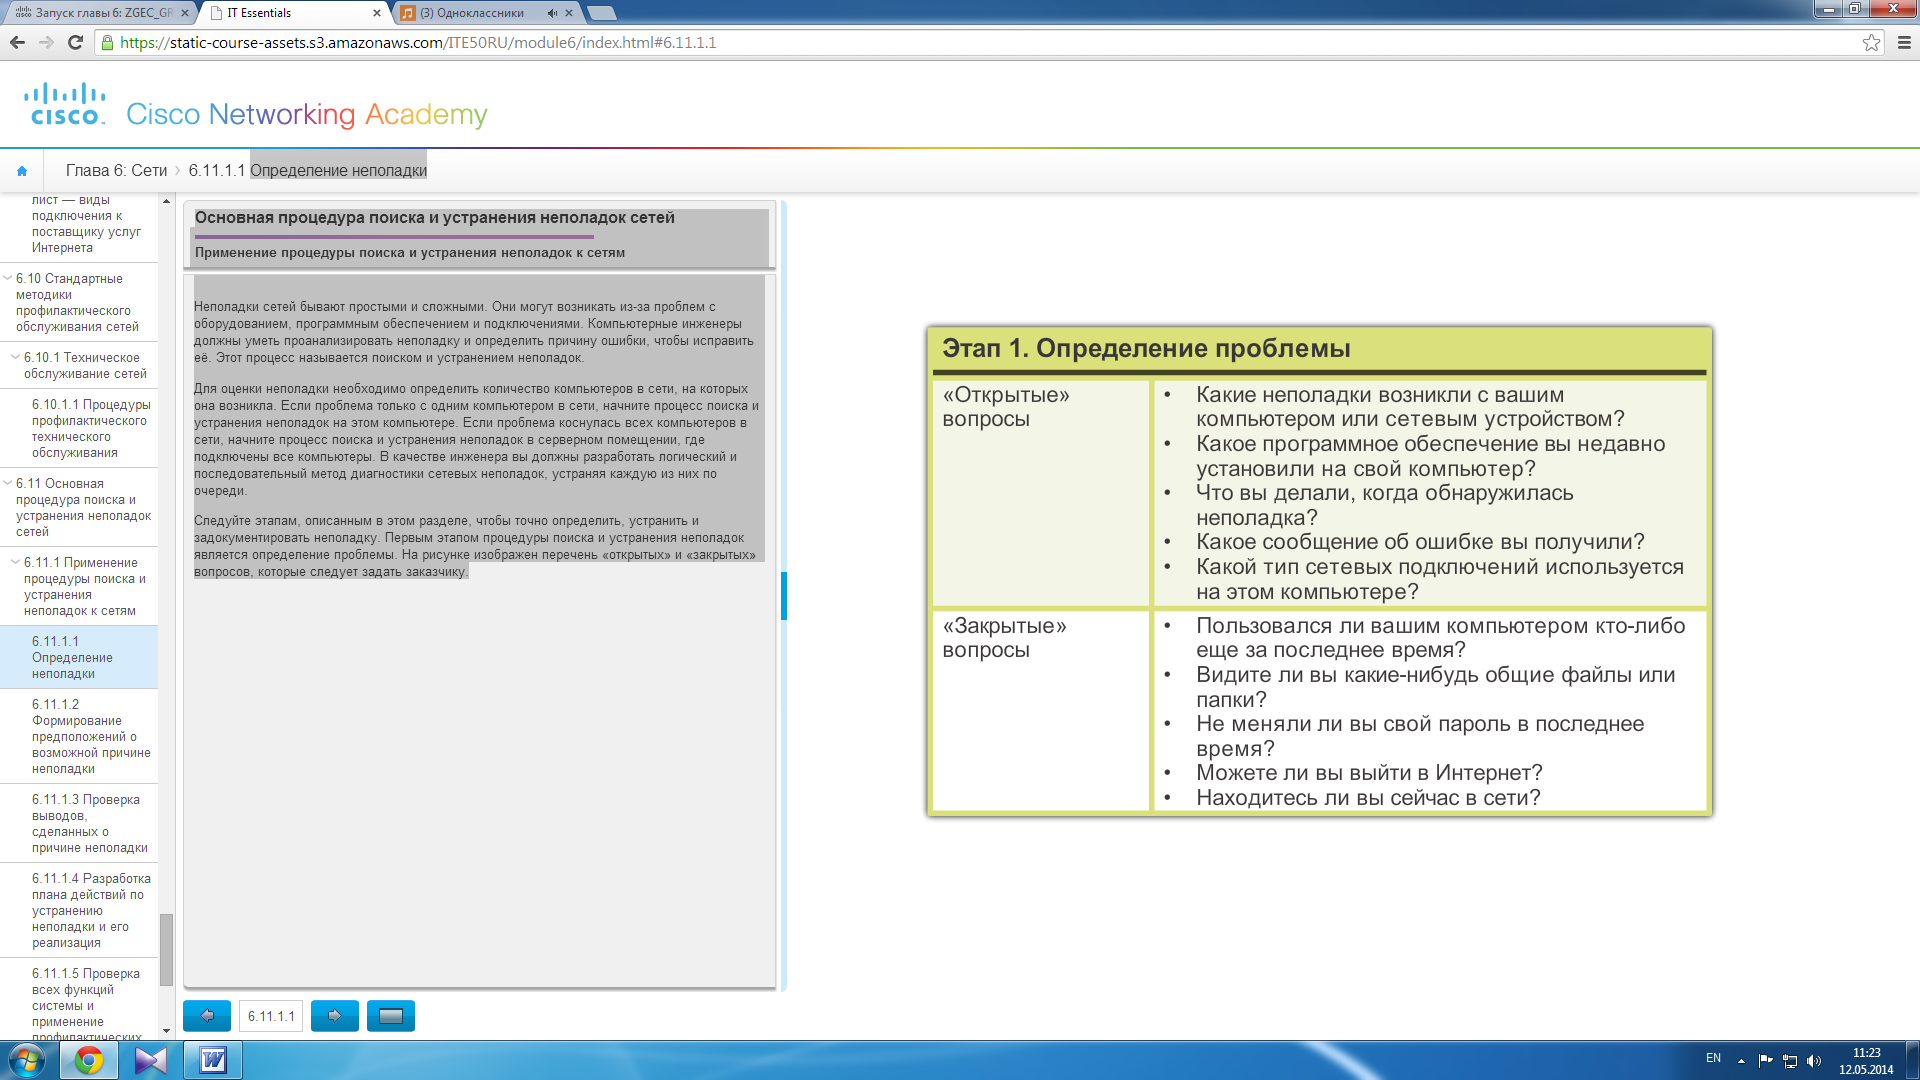The image size is (1920, 1080).
Task: Show hidden tray icons arrow
Action: (1741, 1061)
